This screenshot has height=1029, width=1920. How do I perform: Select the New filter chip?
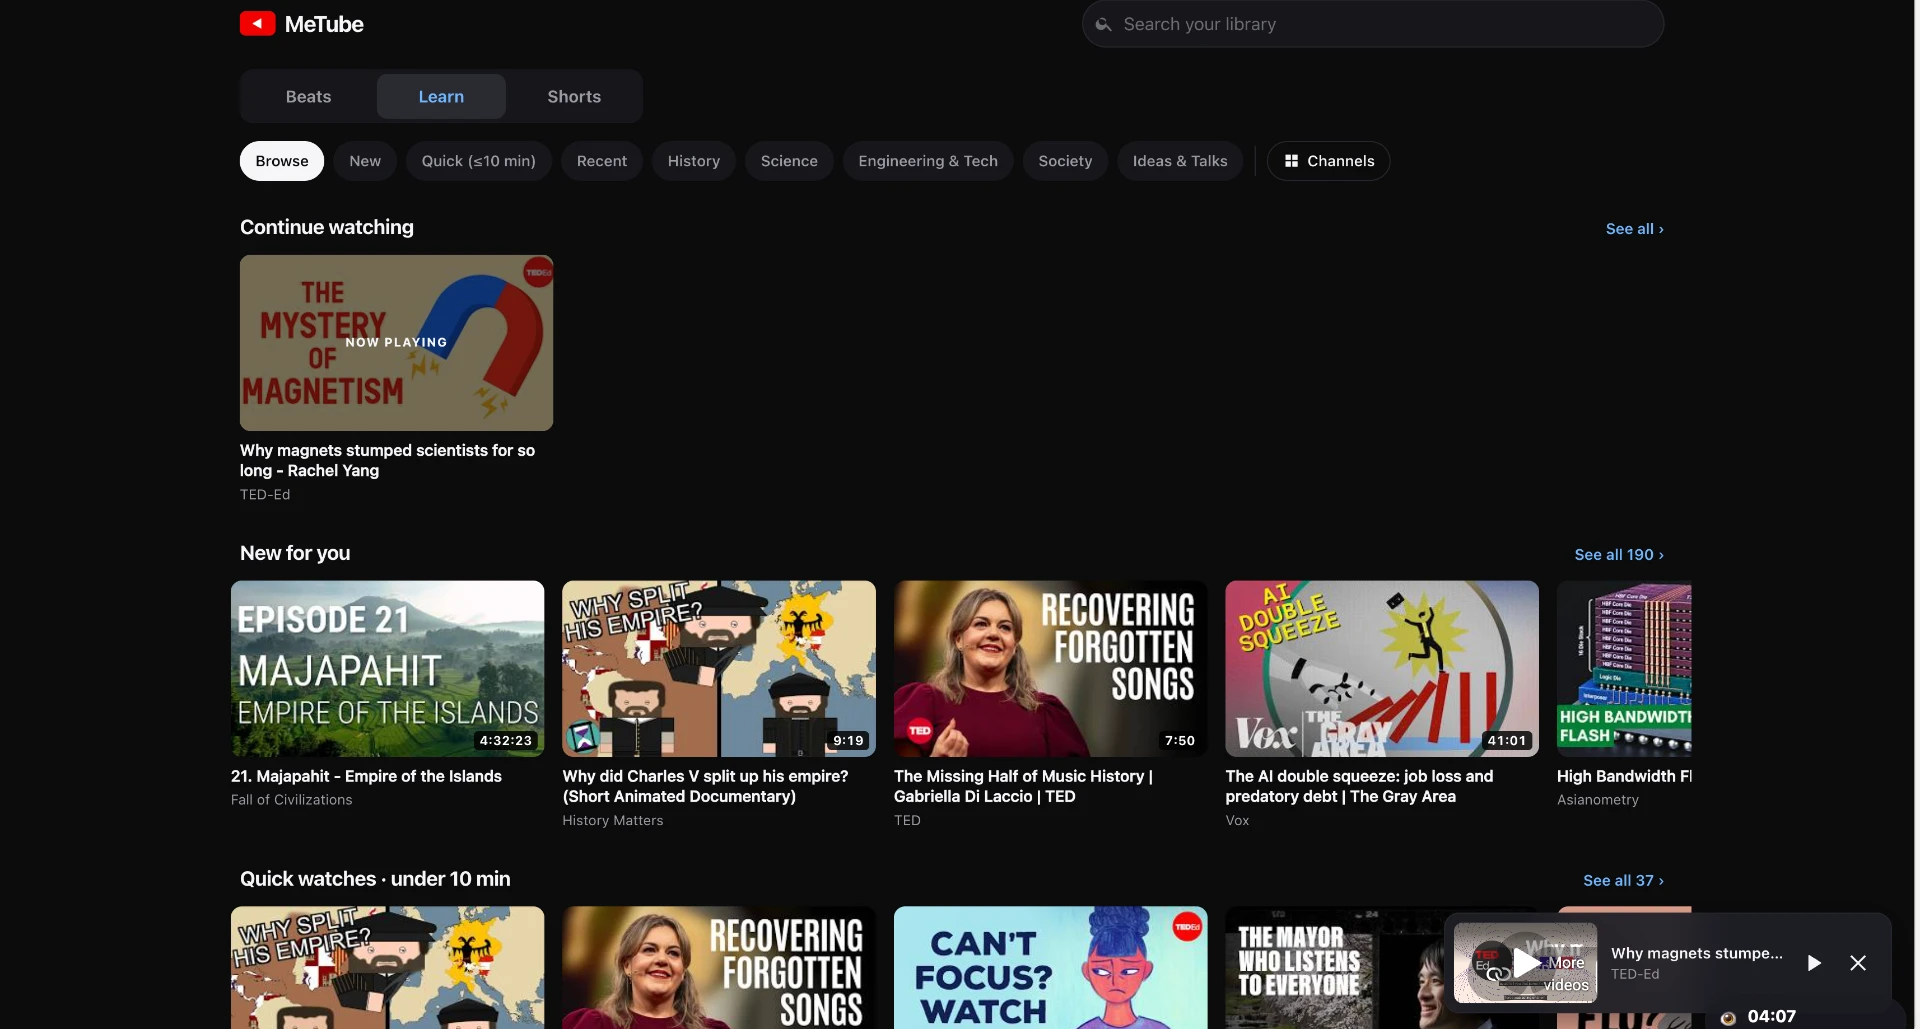click(365, 161)
